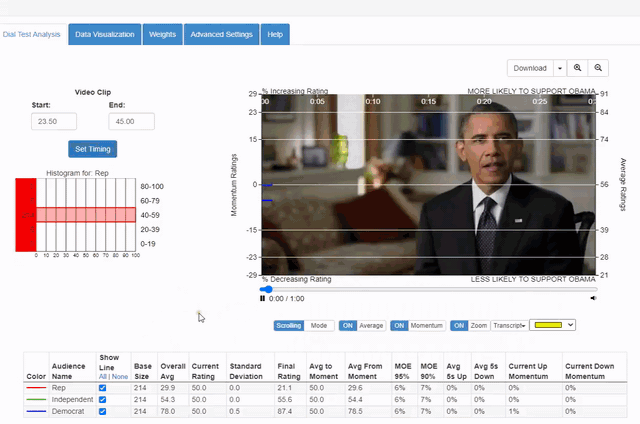Viewport: 640px width, 424px height.
Task: Pause the video with the pause icon
Action: tap(262, 298)
